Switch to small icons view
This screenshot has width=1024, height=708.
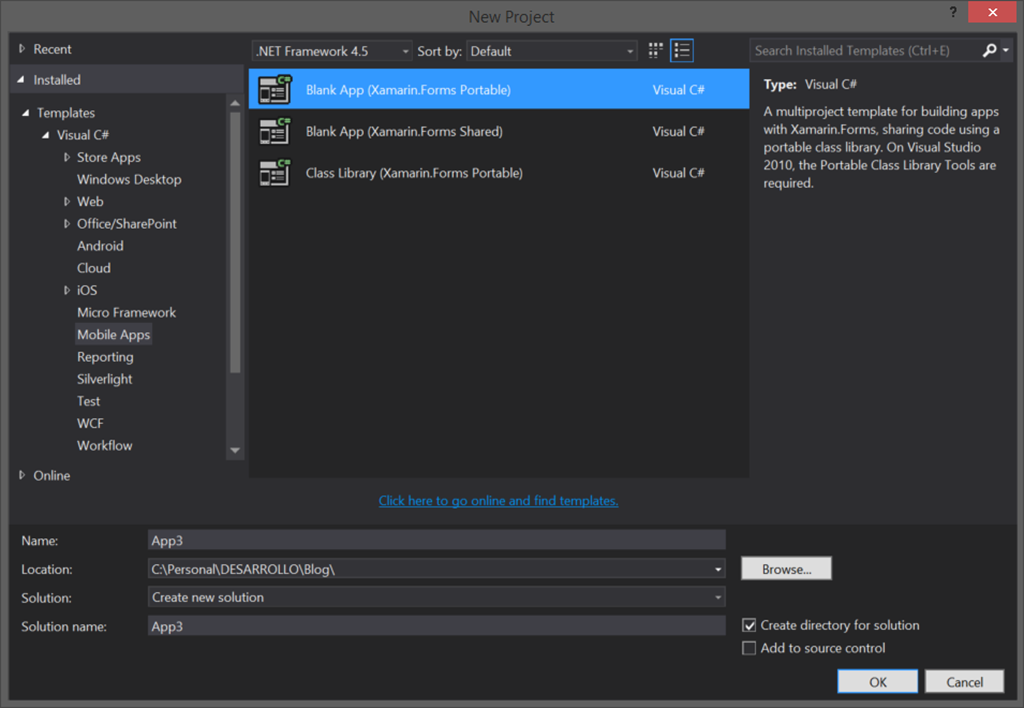(x=656, y=50)
